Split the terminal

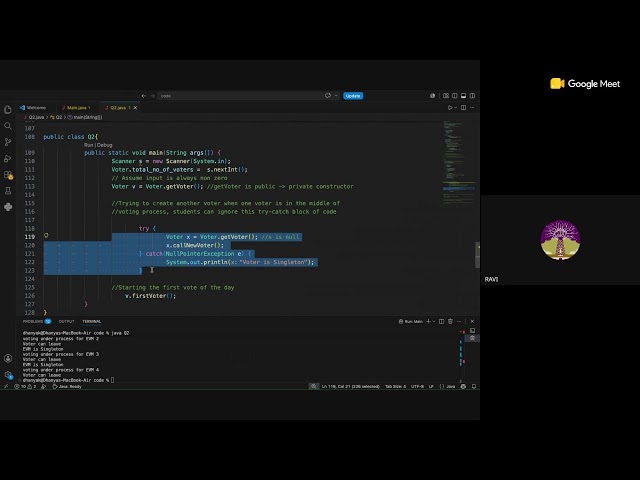[442, 322]
